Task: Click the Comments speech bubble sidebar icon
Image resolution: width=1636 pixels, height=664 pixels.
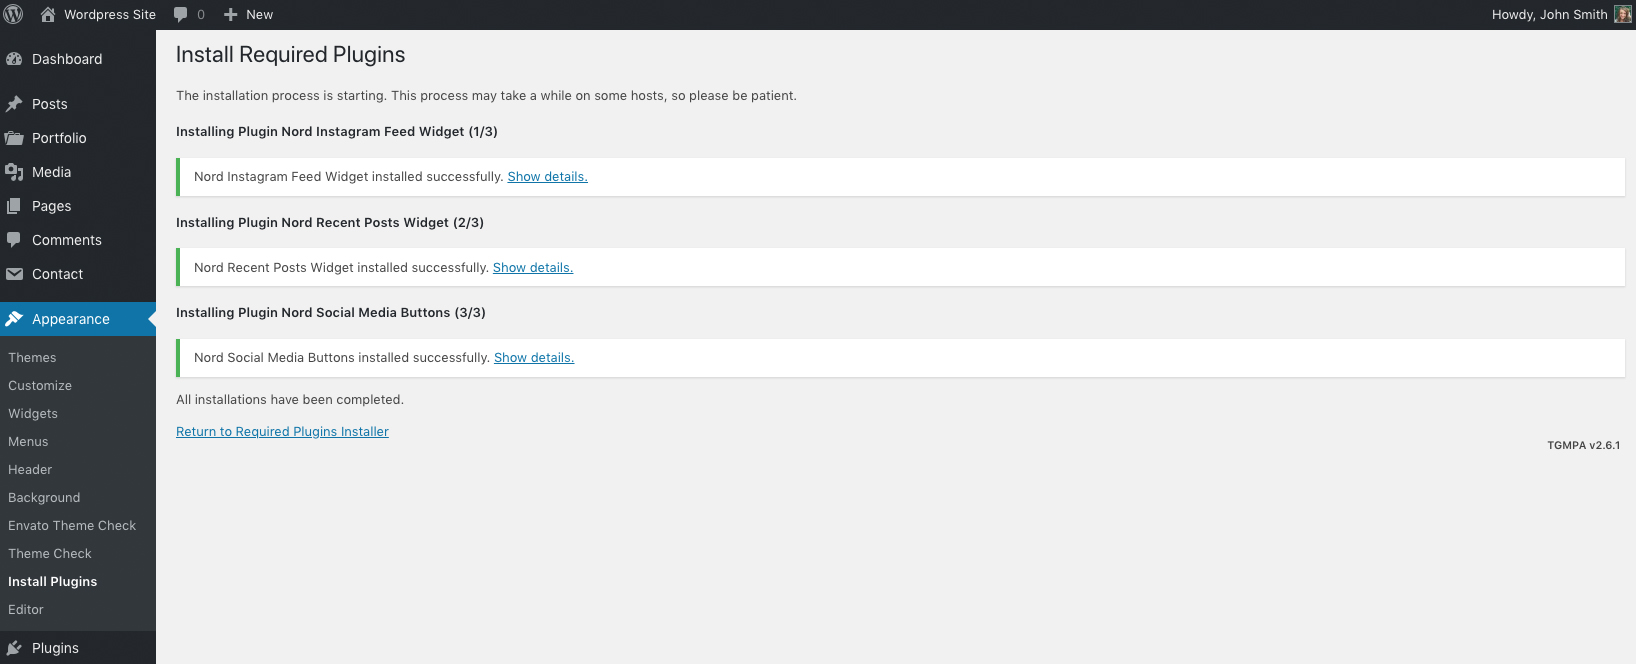Action: point(14,240)
